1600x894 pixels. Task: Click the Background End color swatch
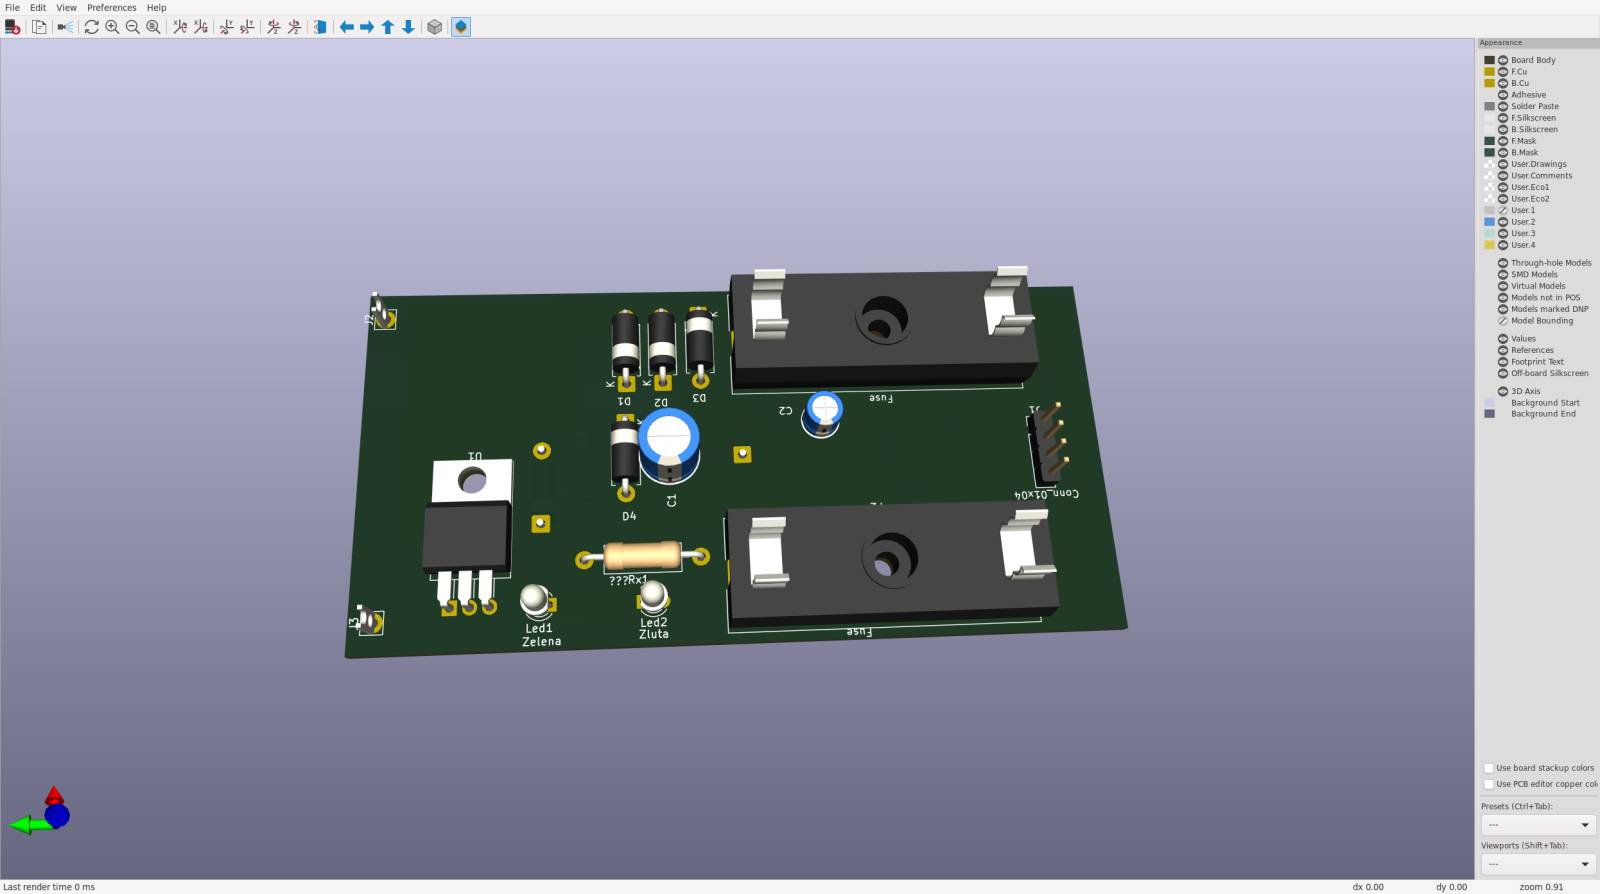(1489, 414)
